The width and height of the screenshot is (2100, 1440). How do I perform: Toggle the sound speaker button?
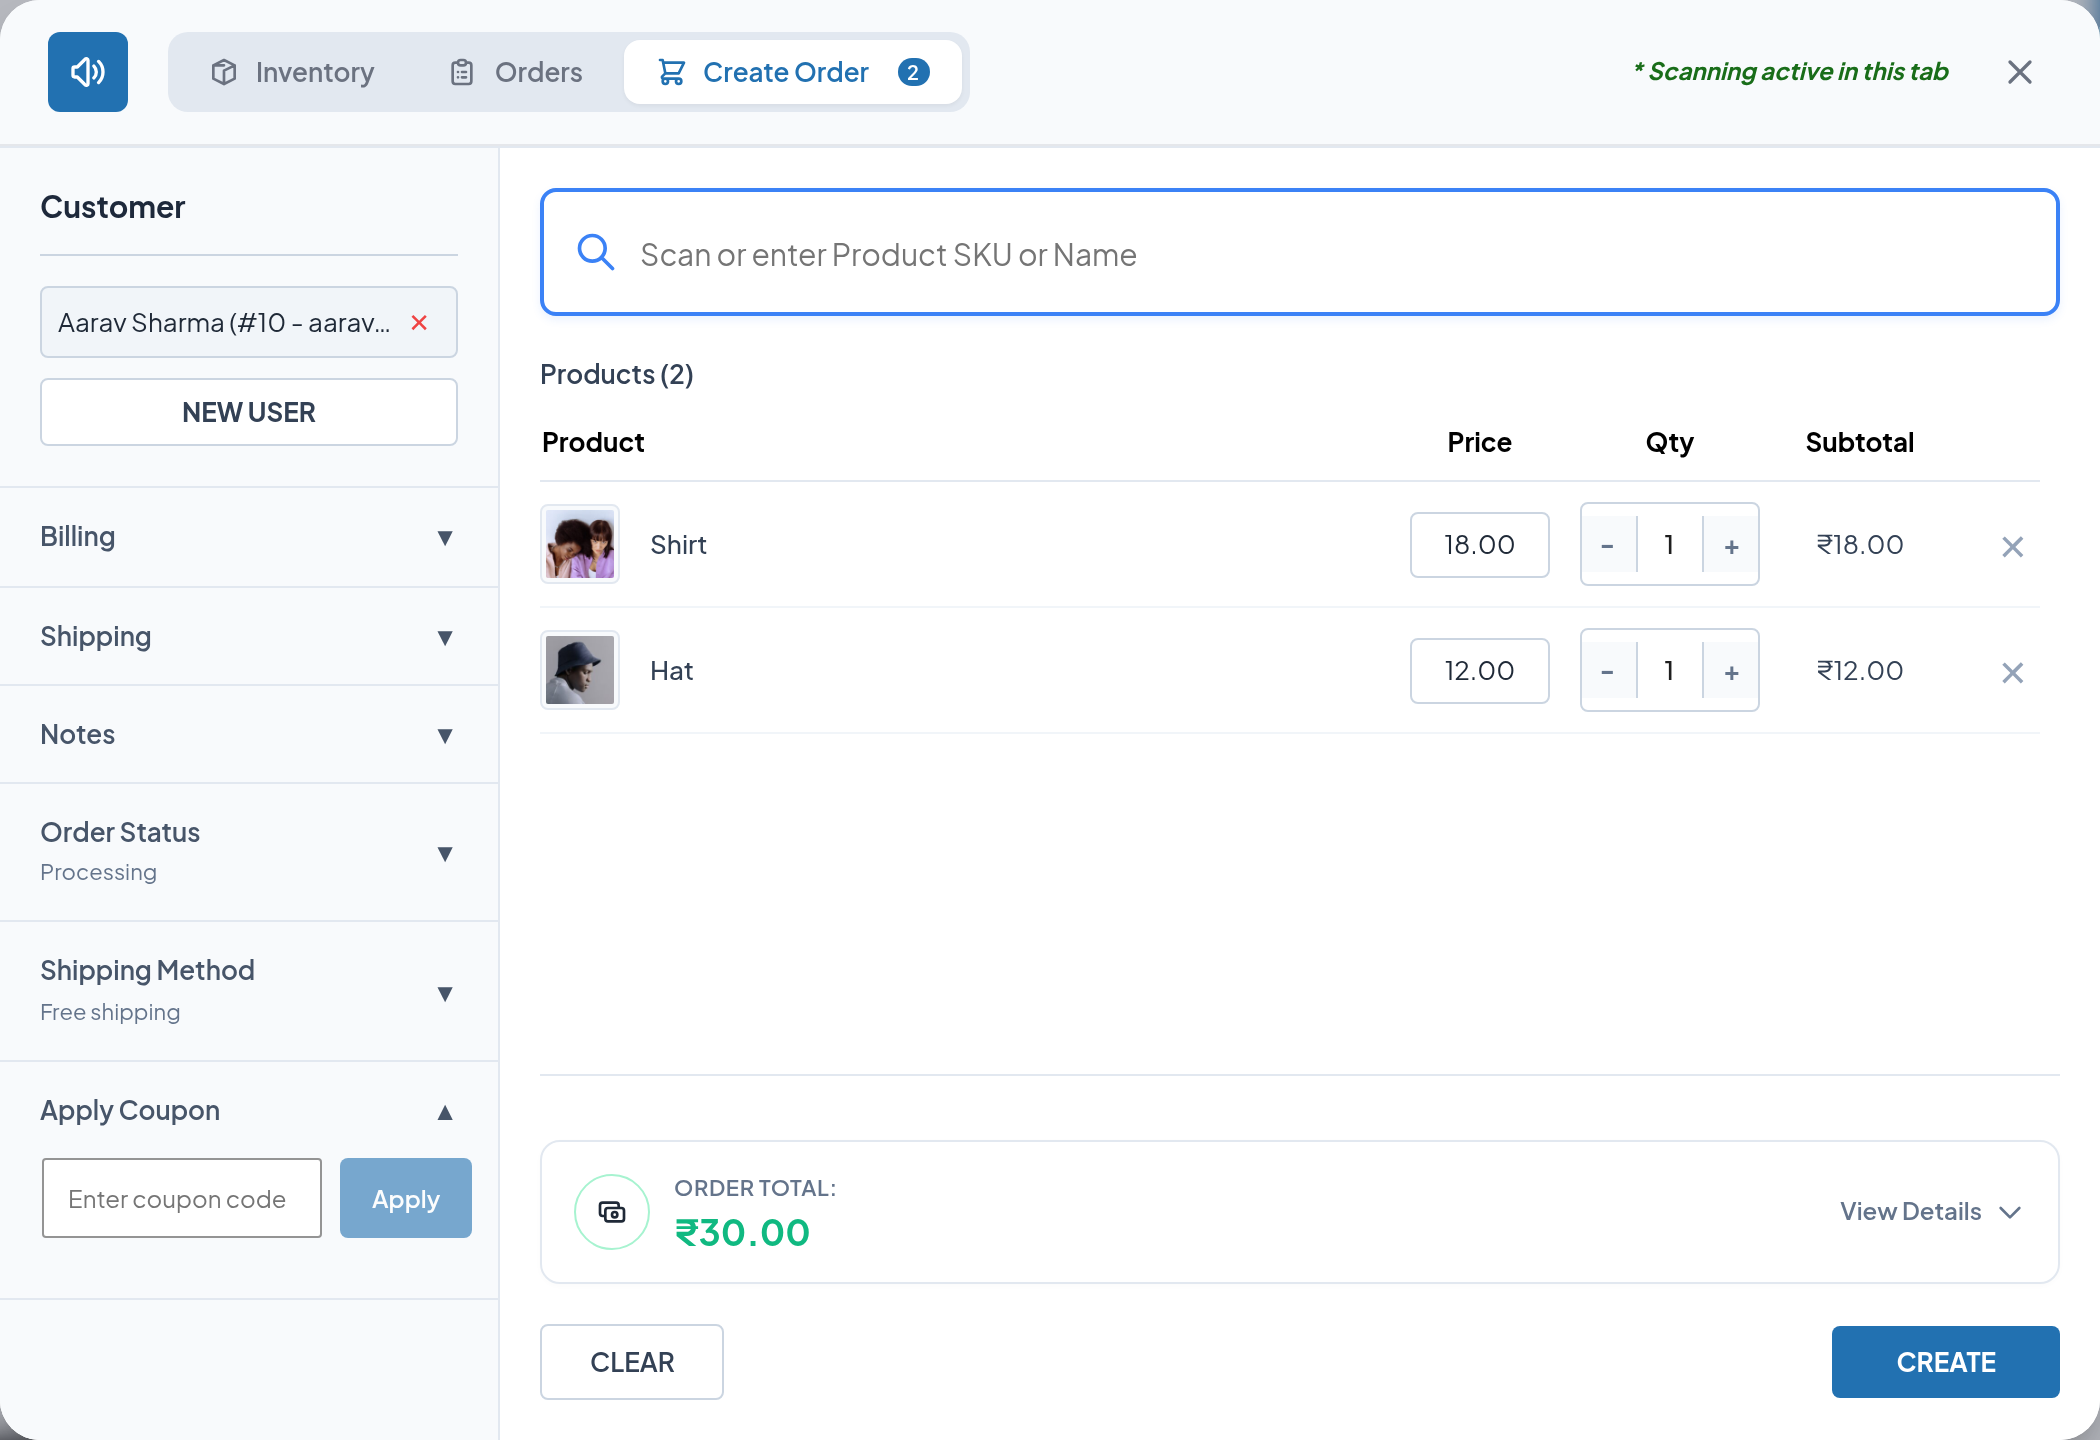[x=88, y=72]
